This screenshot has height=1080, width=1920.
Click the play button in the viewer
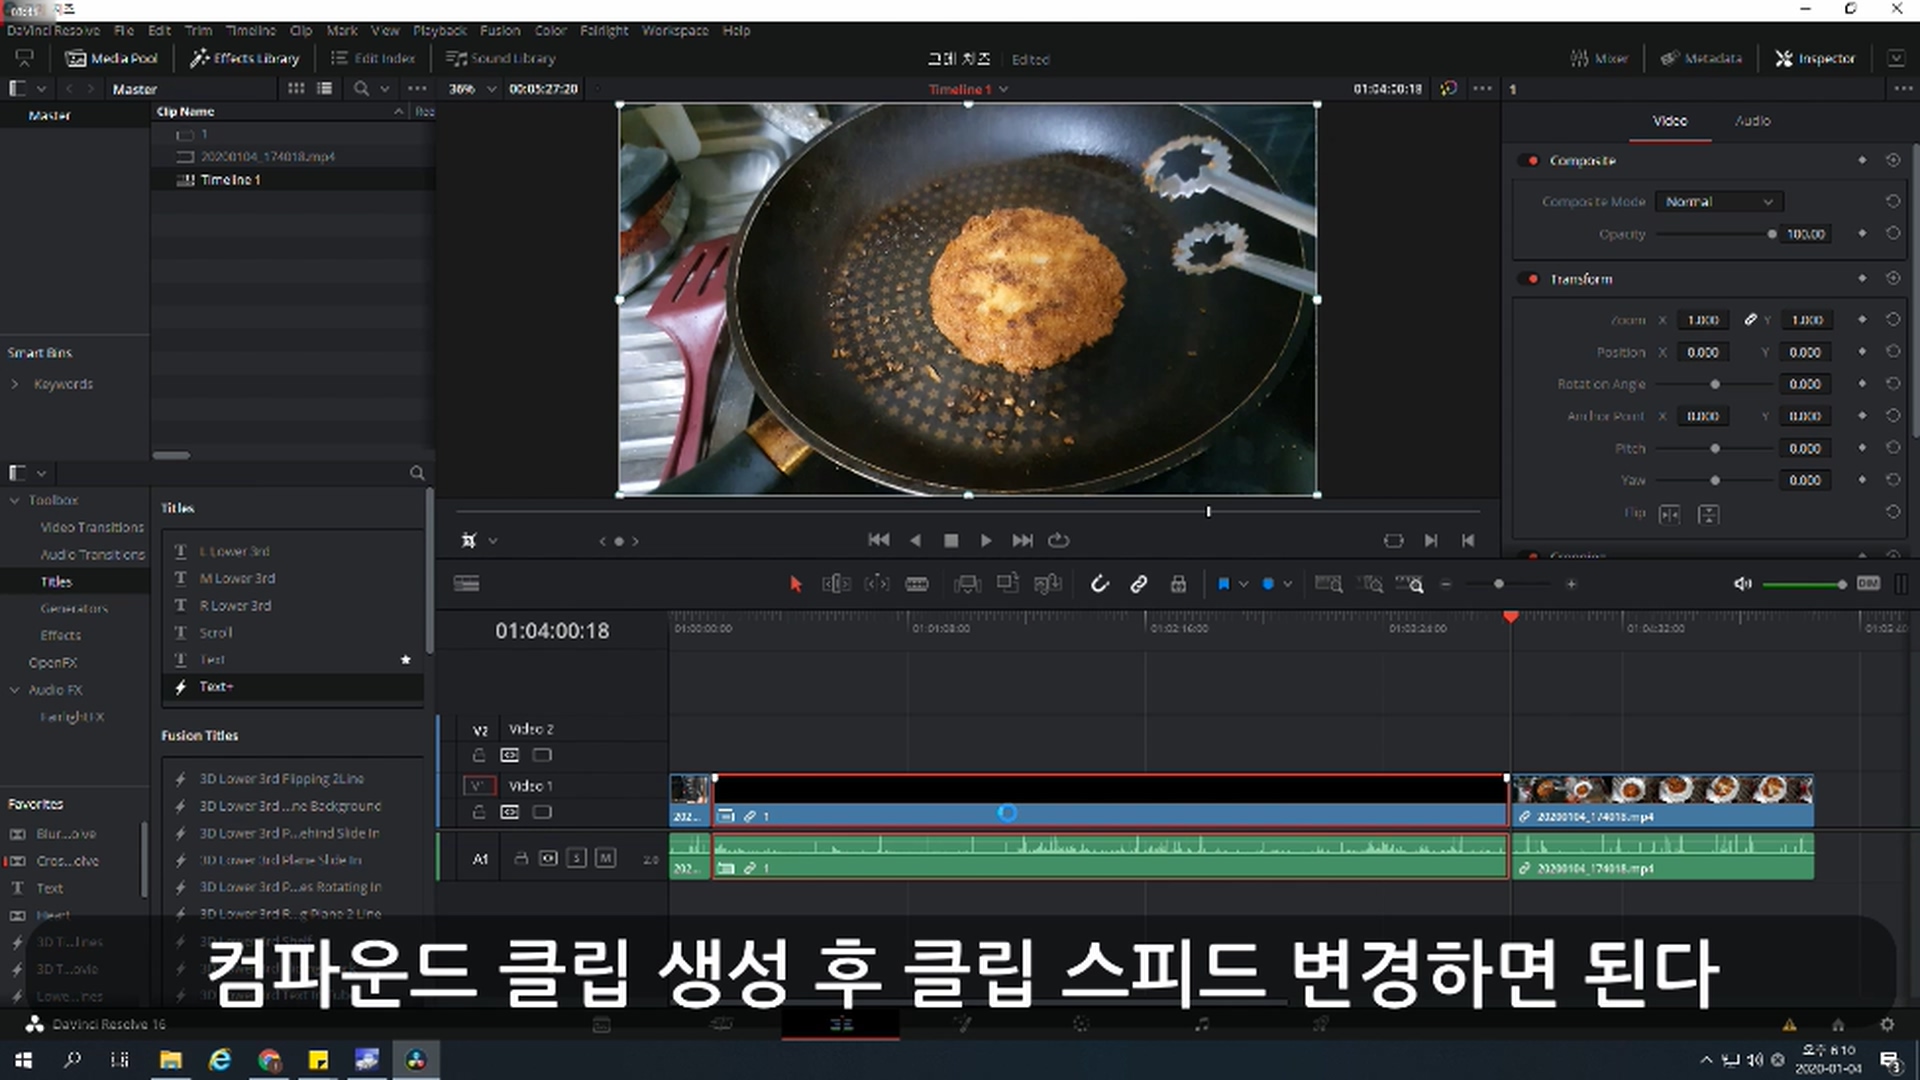click(986, 541)
